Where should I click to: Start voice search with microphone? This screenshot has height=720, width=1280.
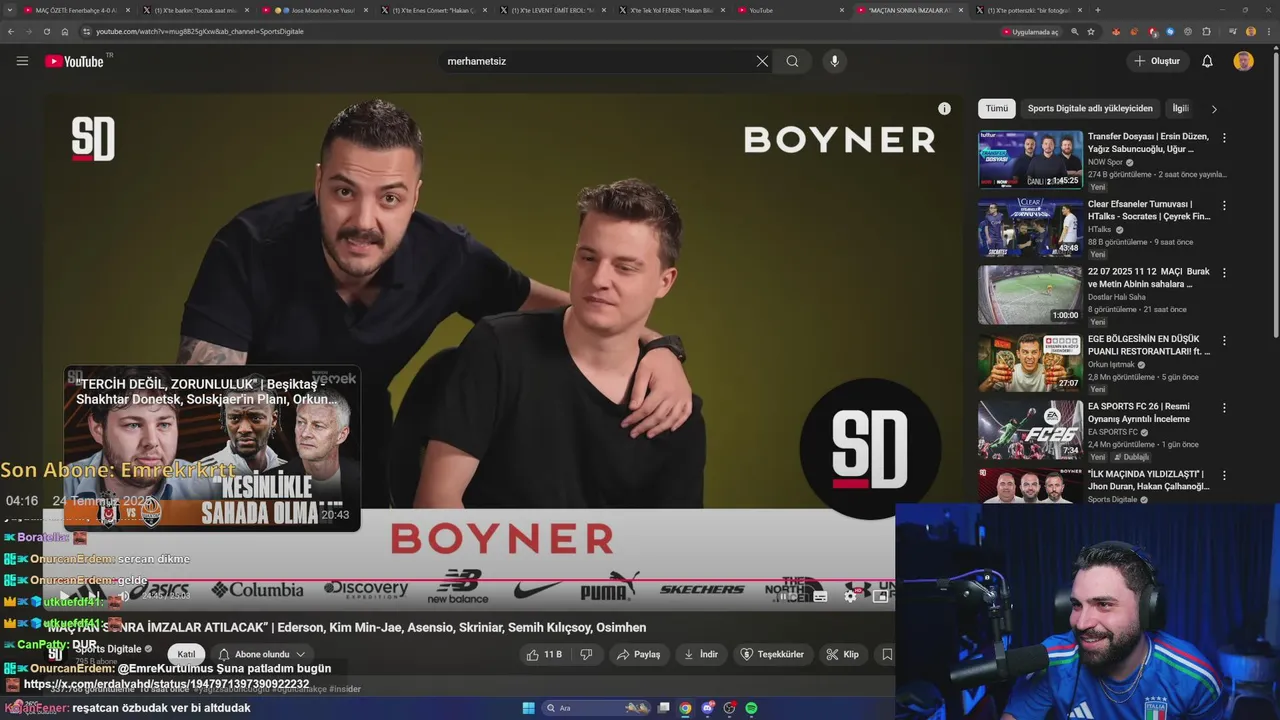(x=835, y=61)
